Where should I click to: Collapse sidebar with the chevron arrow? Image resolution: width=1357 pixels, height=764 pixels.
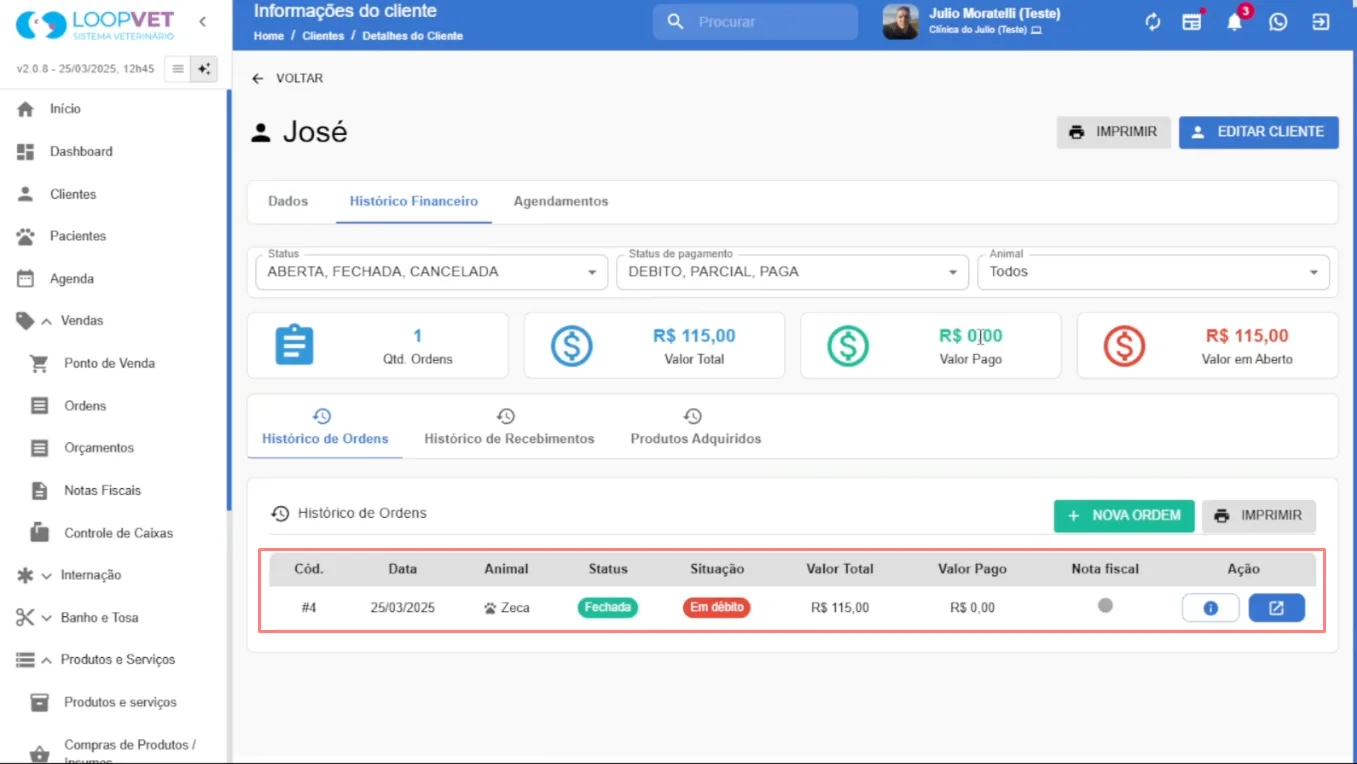[x=203, y=21]
